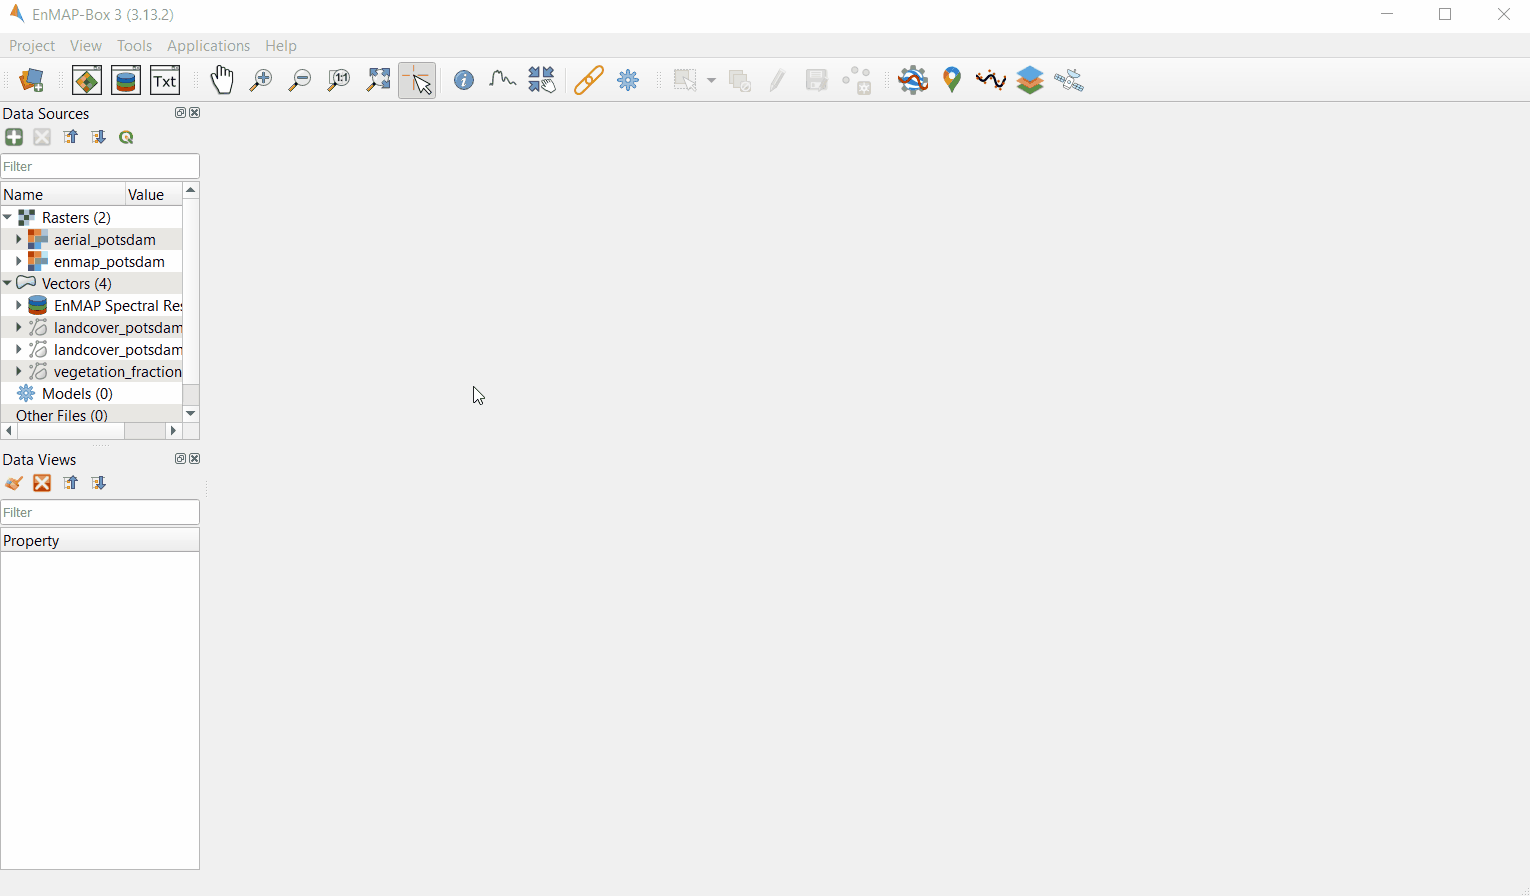This screenshot has width=1530, height=896.
Task: Open the Help menu
Action: coord(281,46)
